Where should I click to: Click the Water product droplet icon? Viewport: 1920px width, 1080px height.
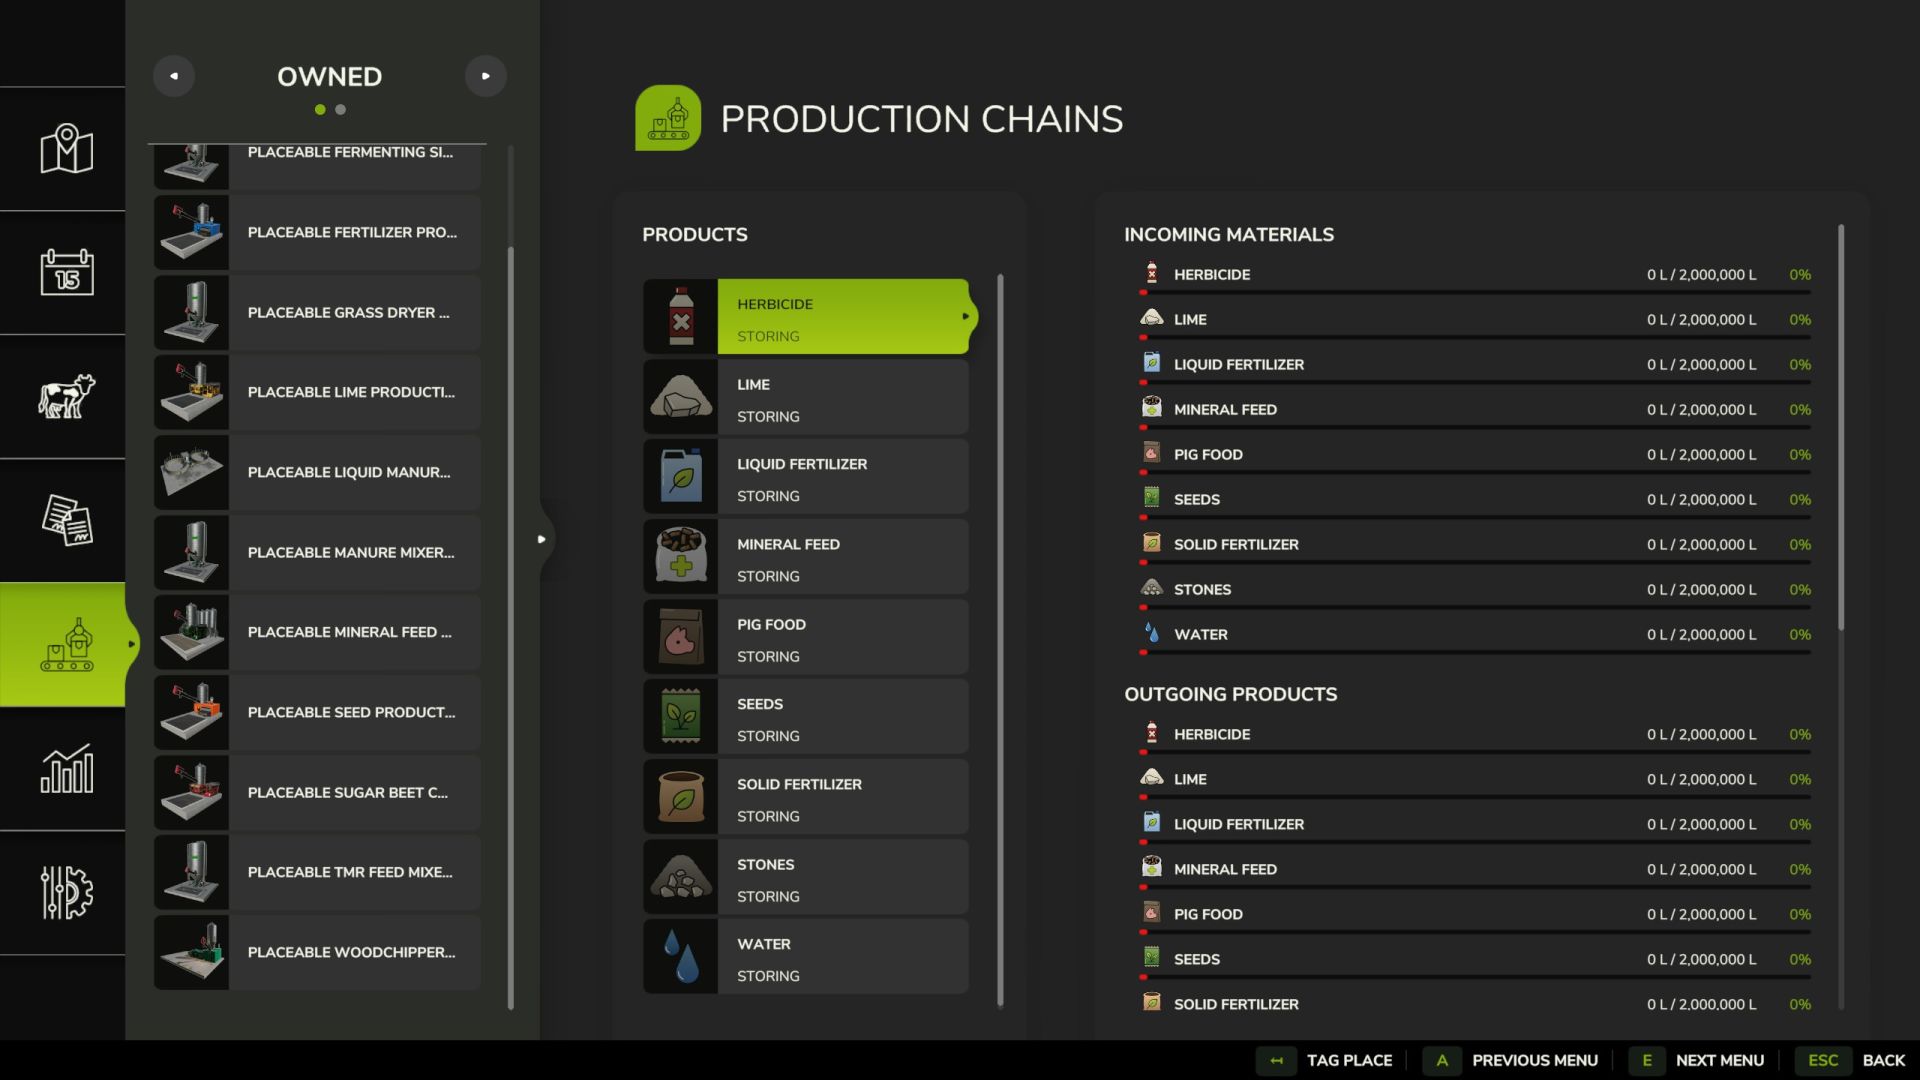681,956
